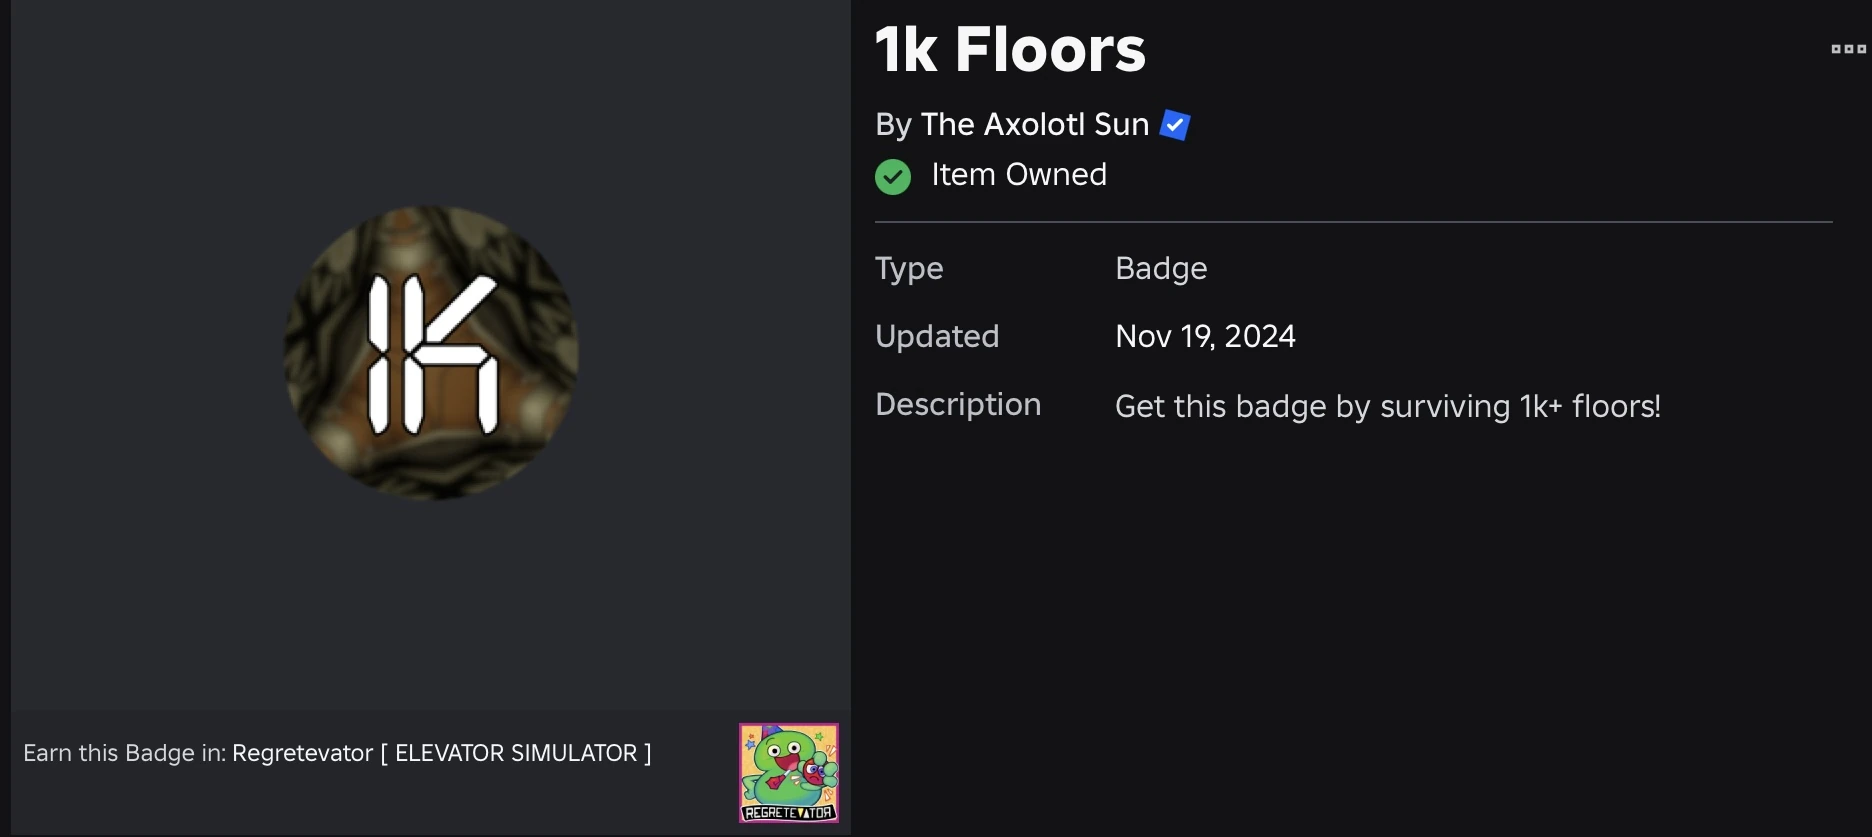Click the Nov 19, 2024 updated date

(1204, 336)
